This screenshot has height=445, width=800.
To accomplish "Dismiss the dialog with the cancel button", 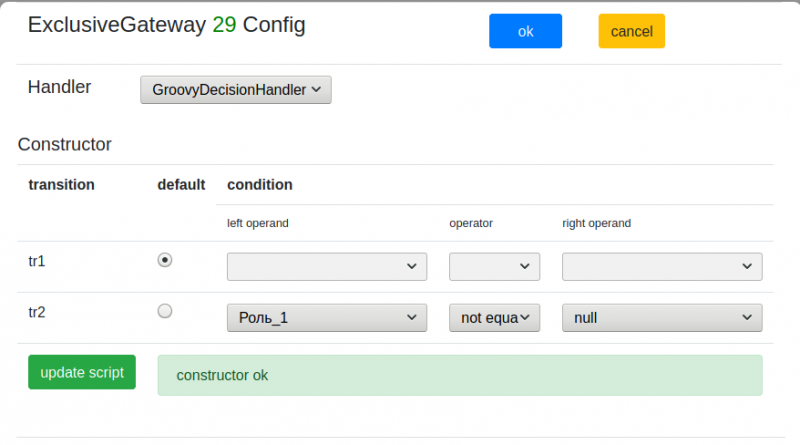I will point(632,31).
